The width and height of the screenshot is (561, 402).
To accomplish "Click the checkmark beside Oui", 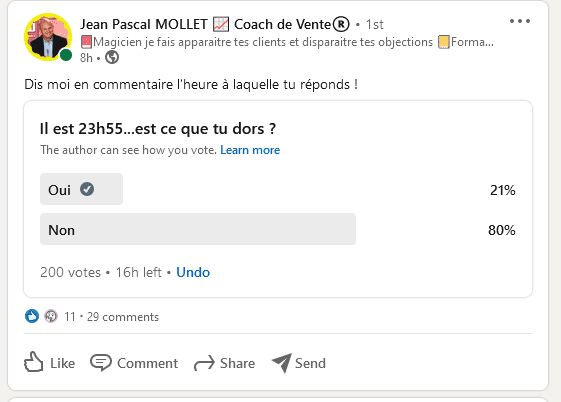I will tap(87, 189).
